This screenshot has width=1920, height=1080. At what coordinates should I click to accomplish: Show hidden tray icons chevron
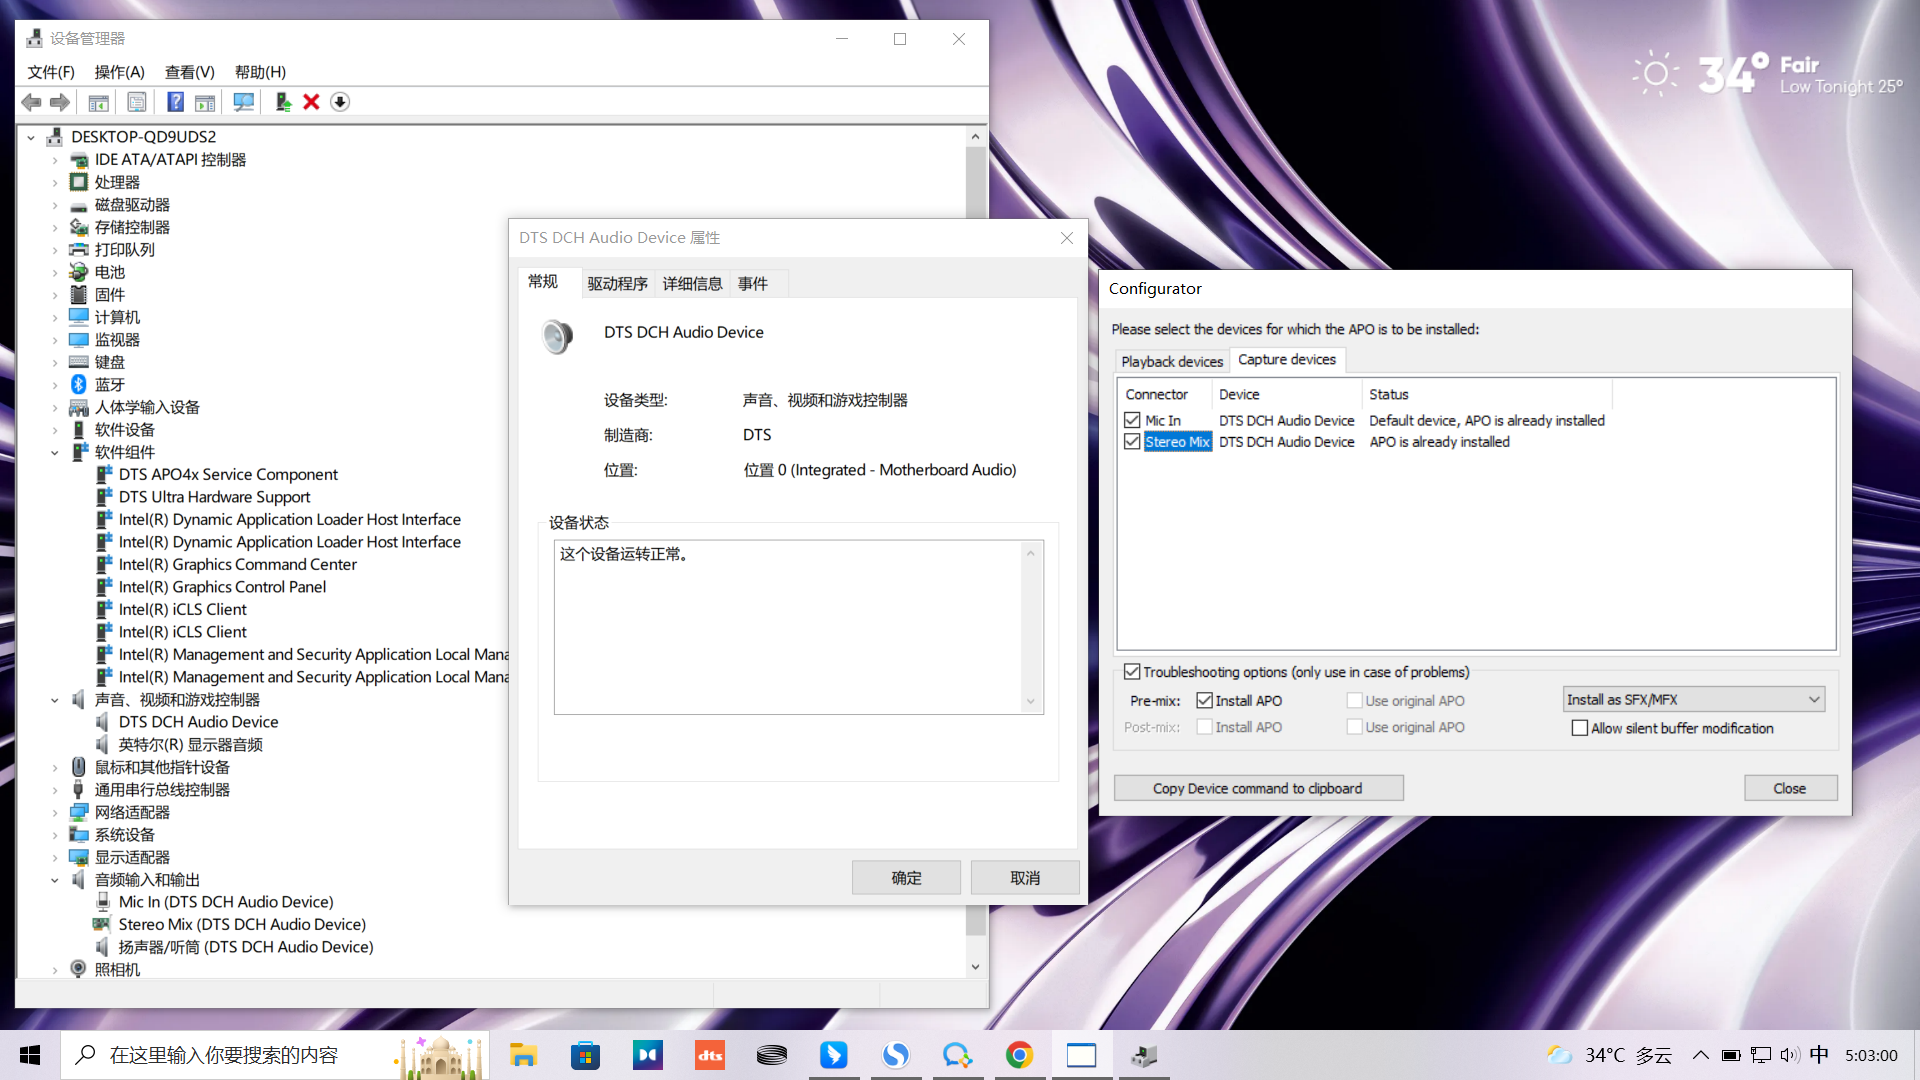(x=1700, y=1055)
